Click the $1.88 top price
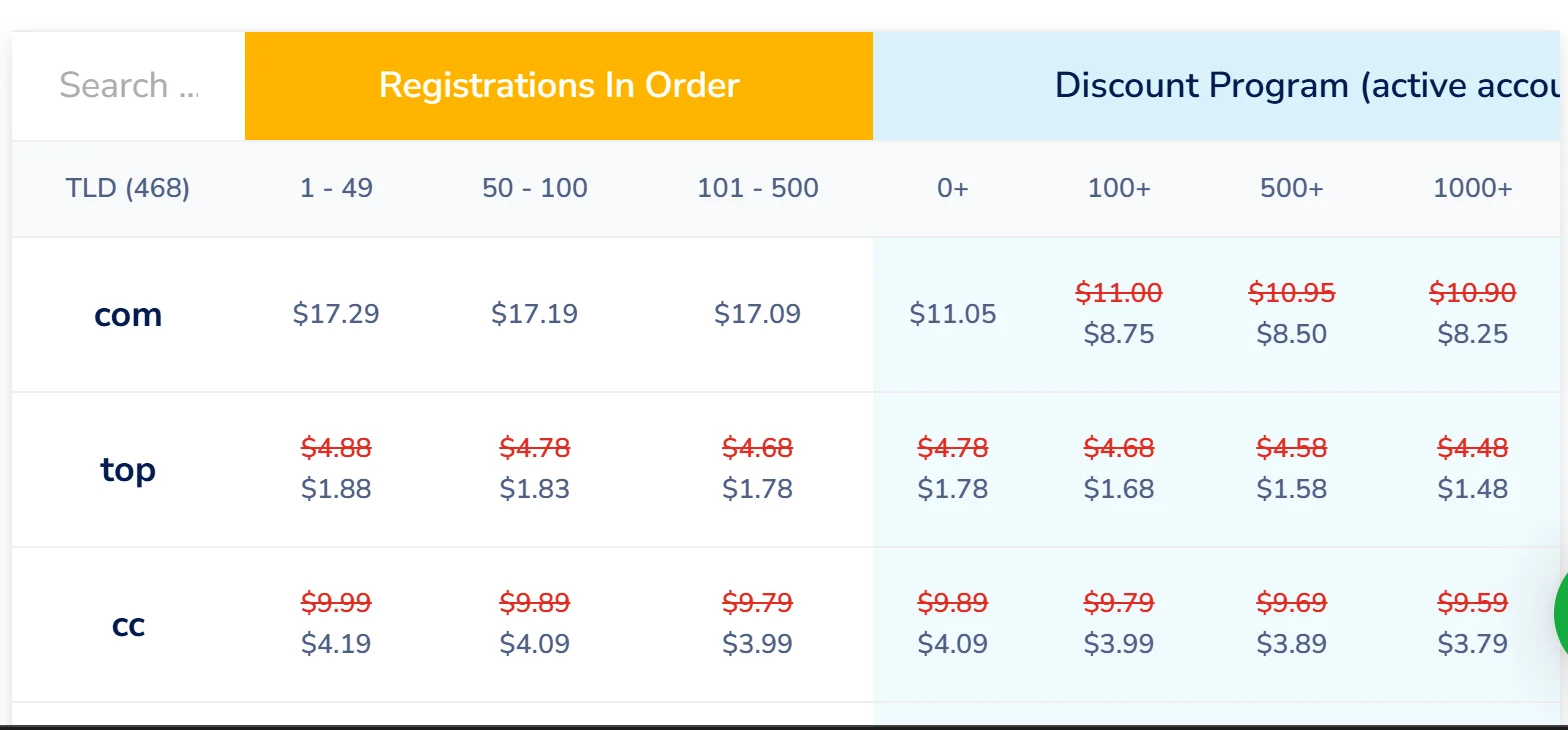 [336, 489]
